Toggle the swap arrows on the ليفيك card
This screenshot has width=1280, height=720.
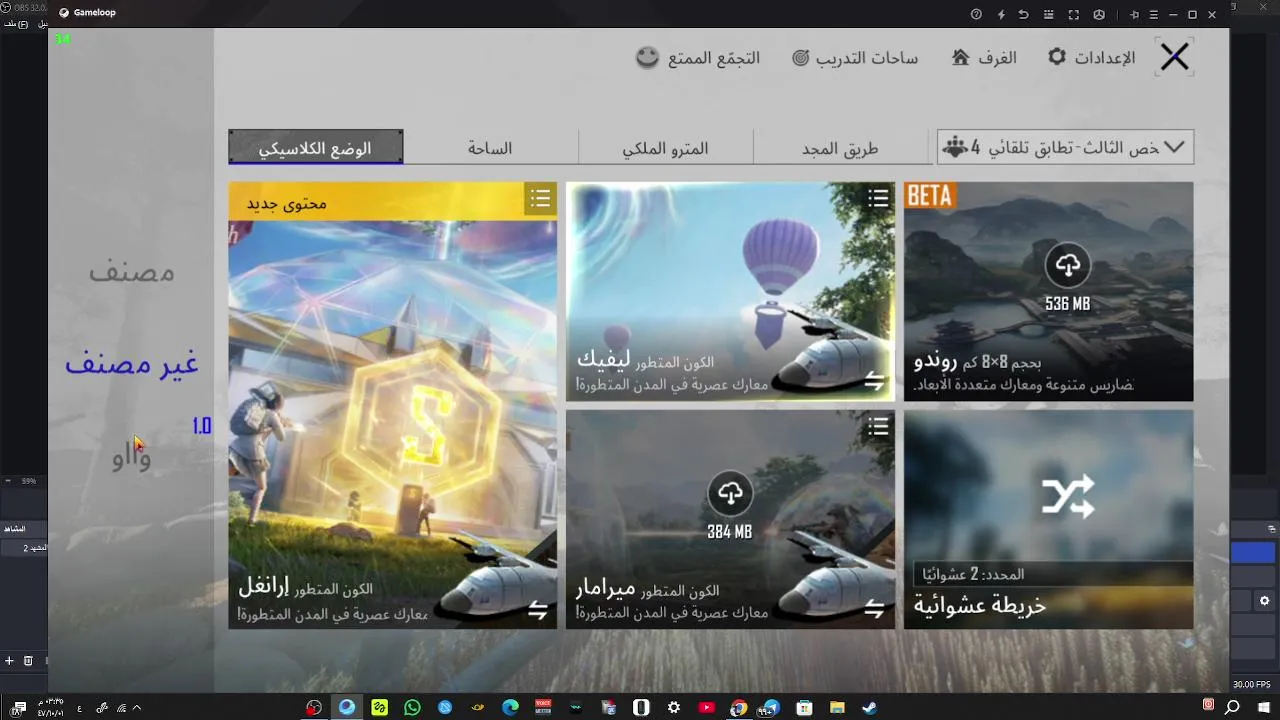pyautogui.click(x=874, y=381)
